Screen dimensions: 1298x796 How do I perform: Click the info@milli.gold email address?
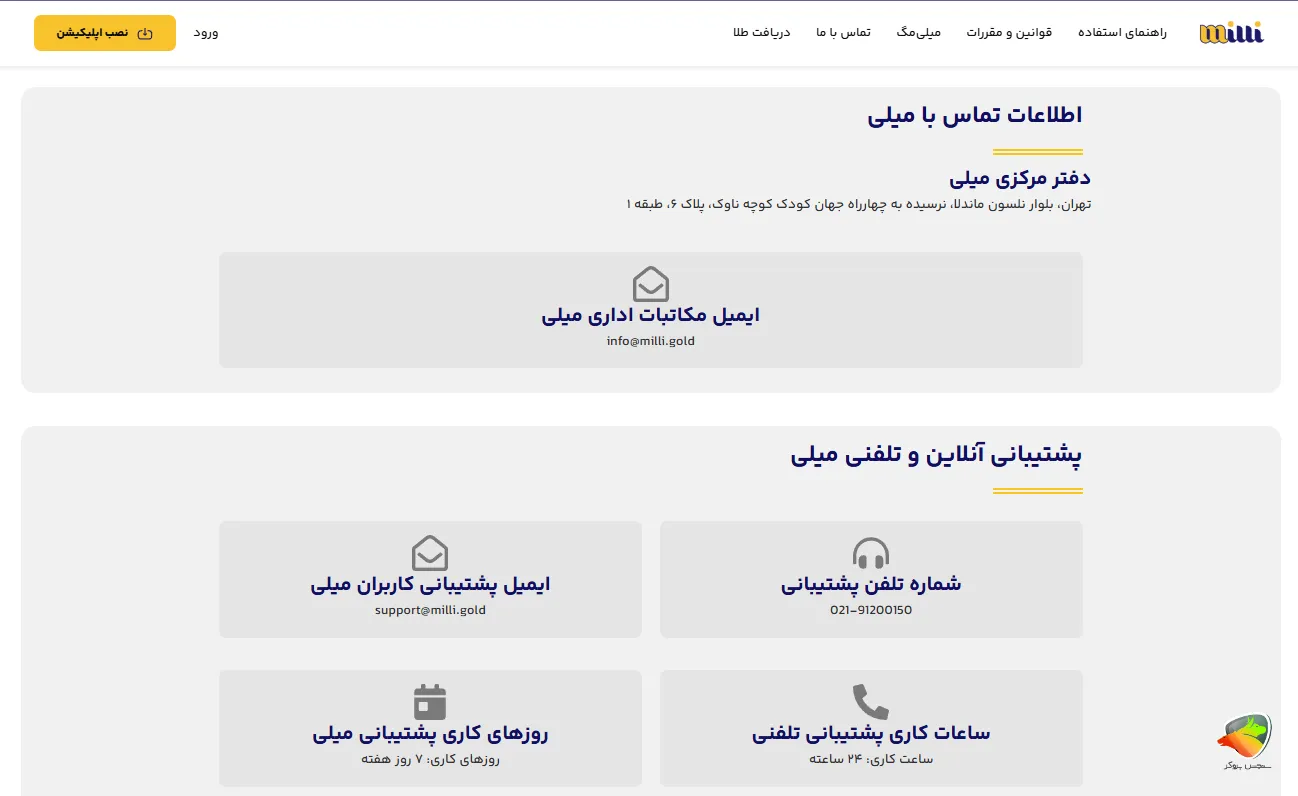coord(651,340)
